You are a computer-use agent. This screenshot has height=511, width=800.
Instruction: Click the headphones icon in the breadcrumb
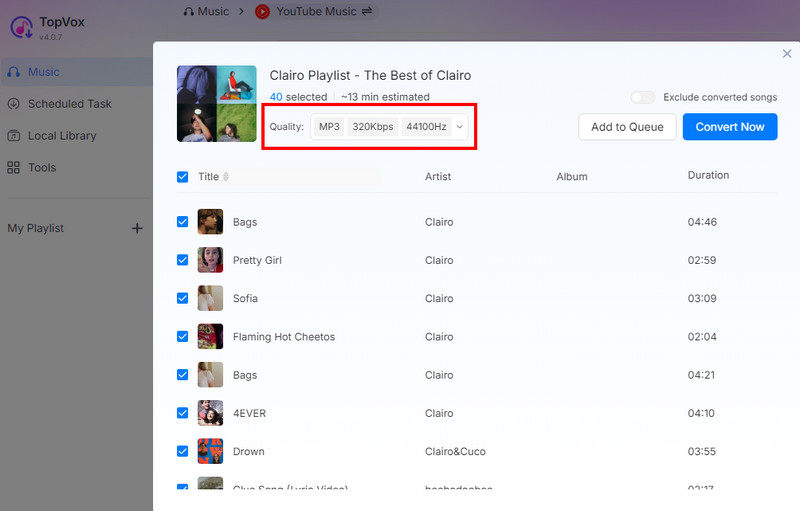click(189, 12)
